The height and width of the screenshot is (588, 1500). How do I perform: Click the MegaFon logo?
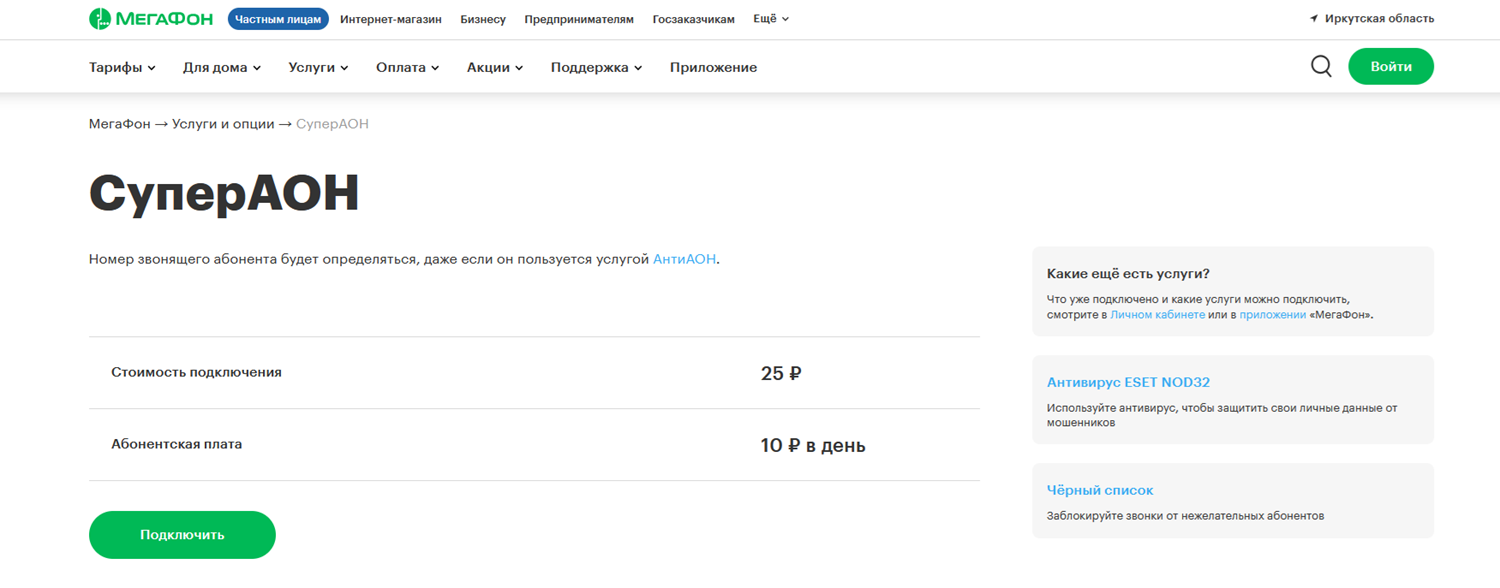(x=151, y=19)
